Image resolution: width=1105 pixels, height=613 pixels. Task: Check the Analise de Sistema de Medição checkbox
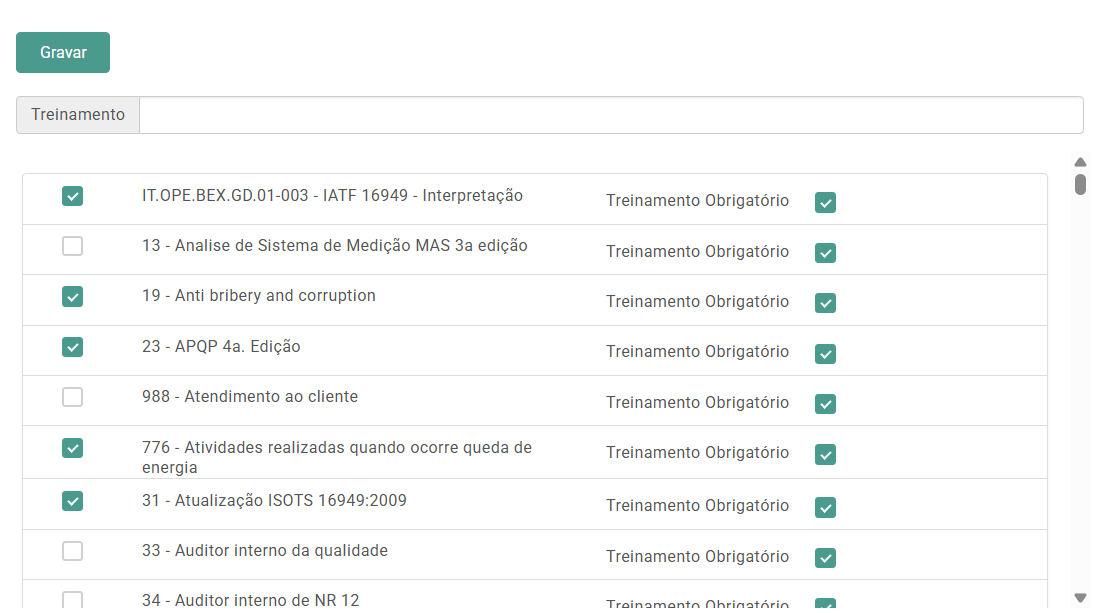72,246
